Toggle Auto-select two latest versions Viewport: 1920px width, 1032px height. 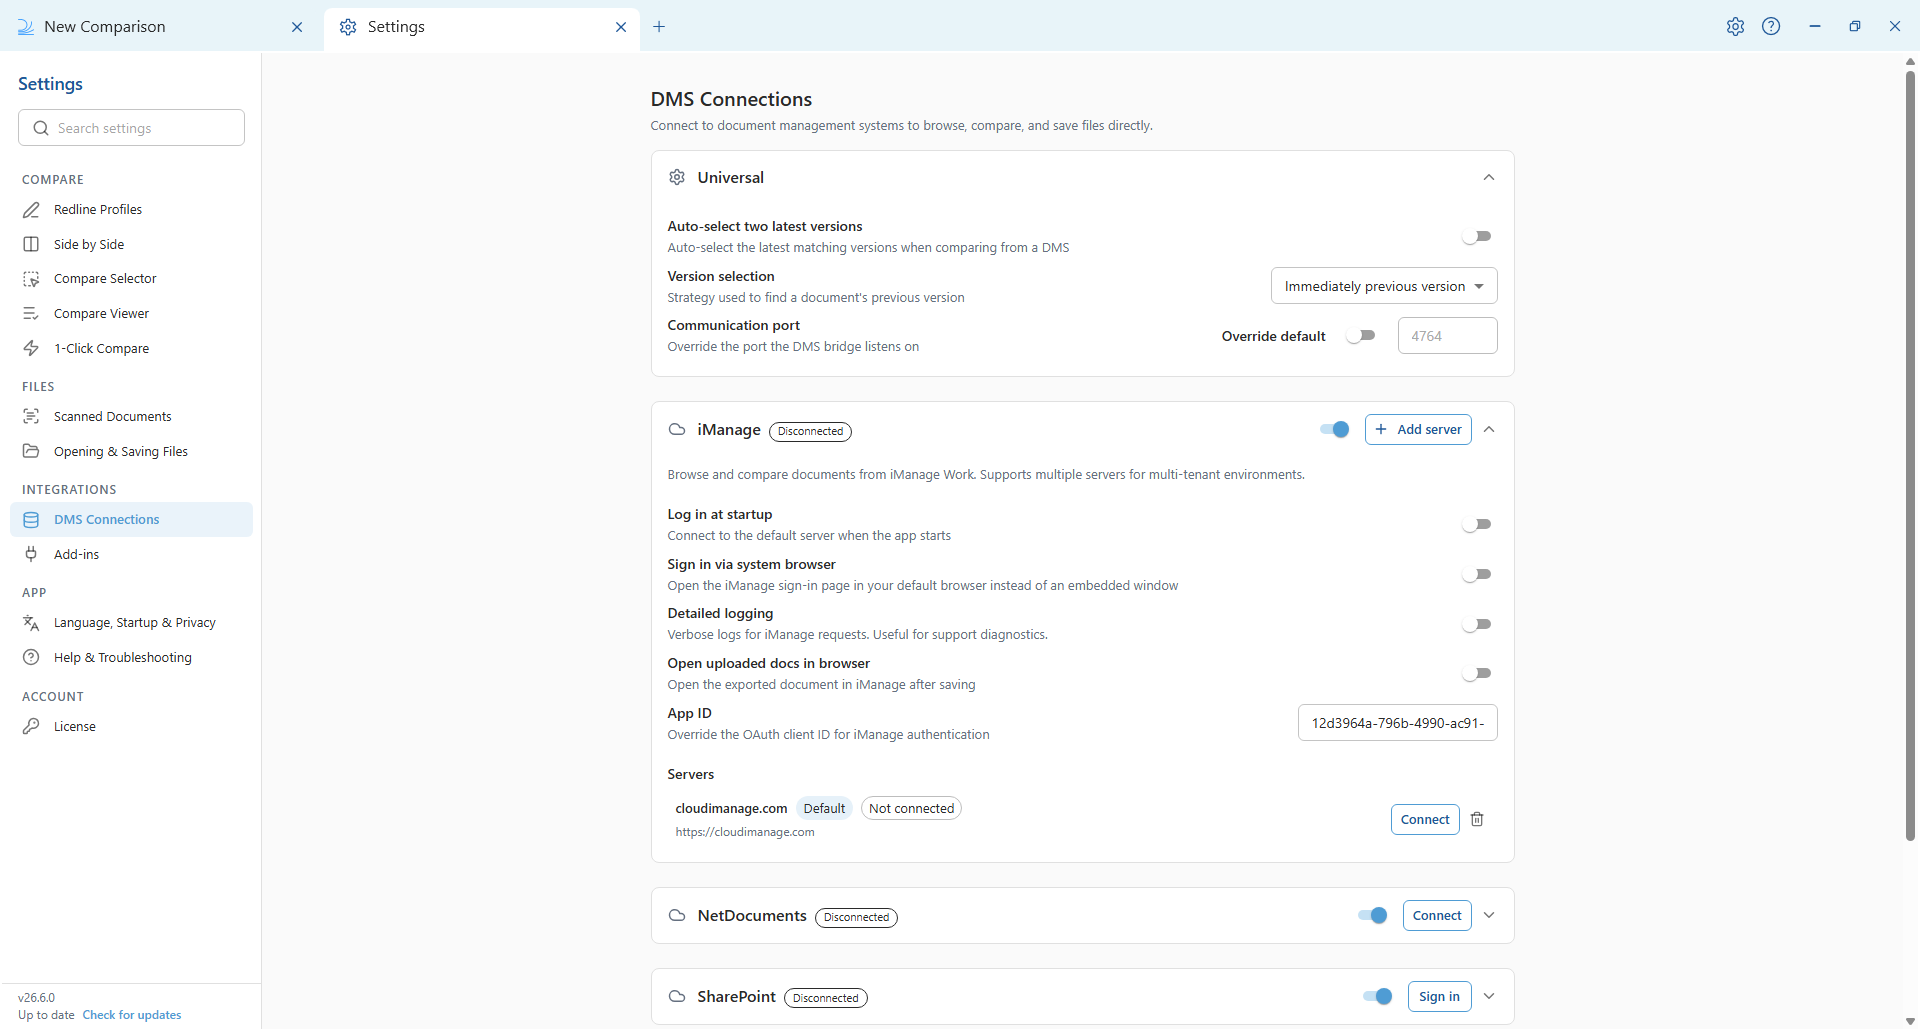tap(1477, 237)
